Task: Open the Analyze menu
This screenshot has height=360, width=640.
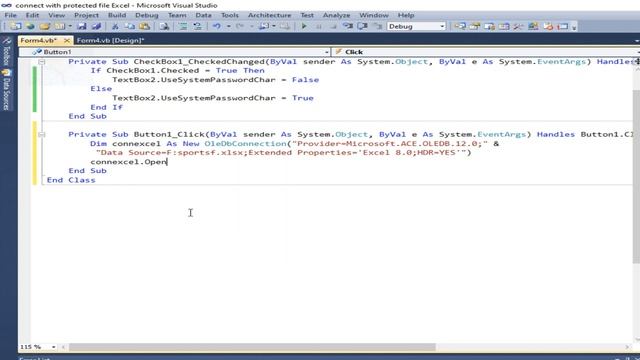Action: [336, 15]
